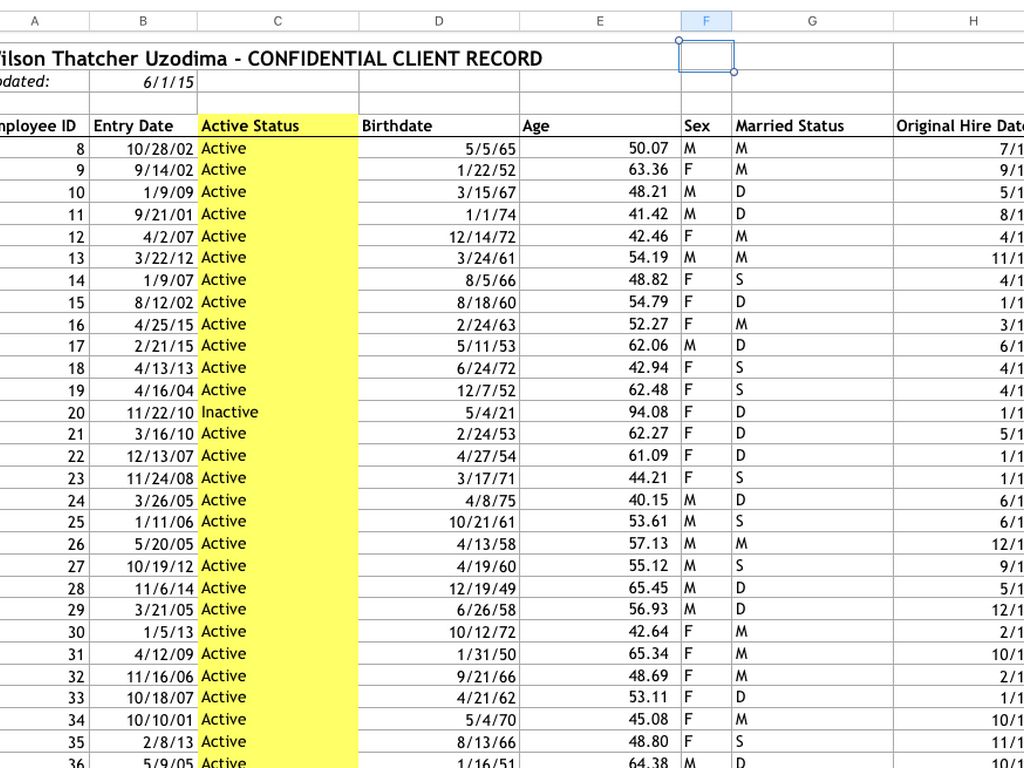This screenshot has height=768, width=1024.
Task: Click the column B header letter
Action: pos(143,21)
